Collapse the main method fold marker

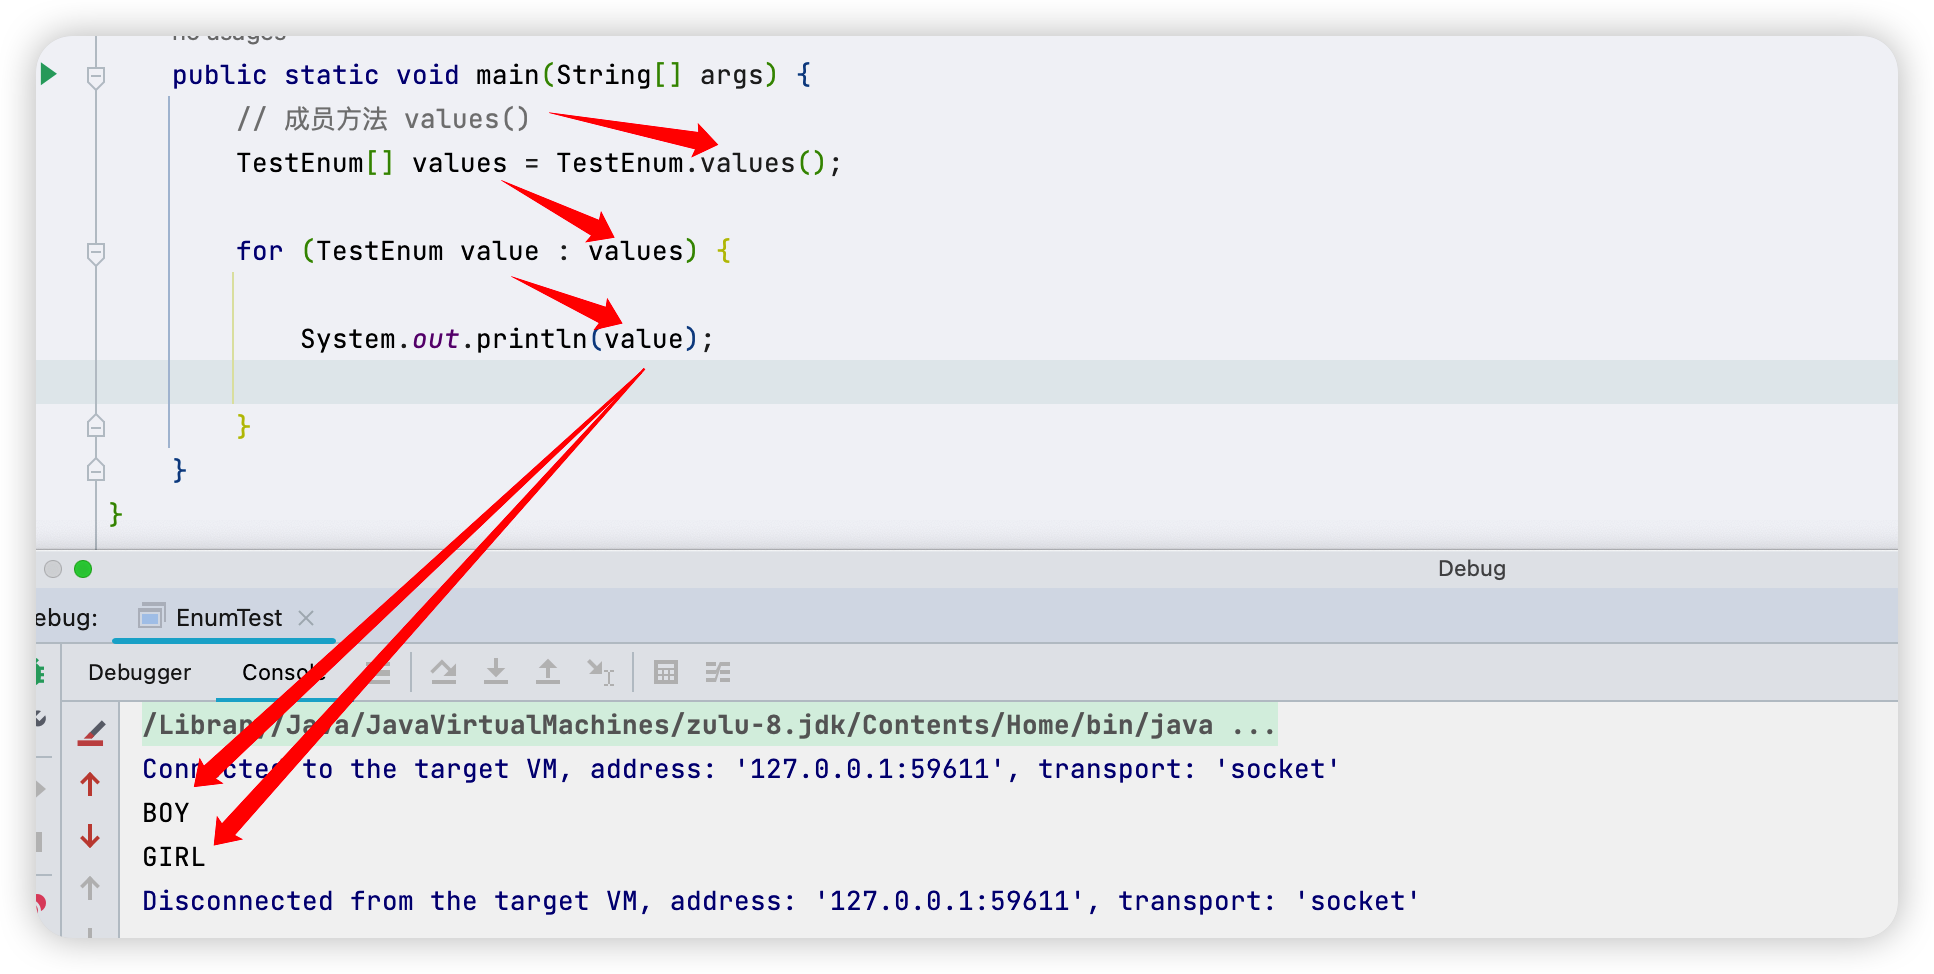(96, 76)
